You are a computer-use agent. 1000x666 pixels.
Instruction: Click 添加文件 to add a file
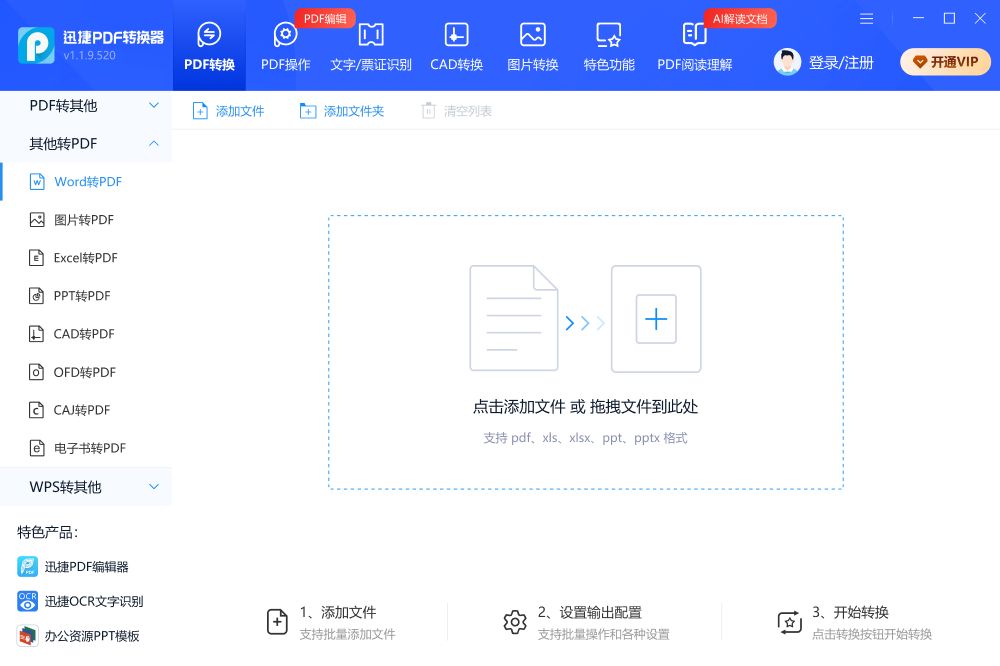pyautogui.click(x=228, y=111)
